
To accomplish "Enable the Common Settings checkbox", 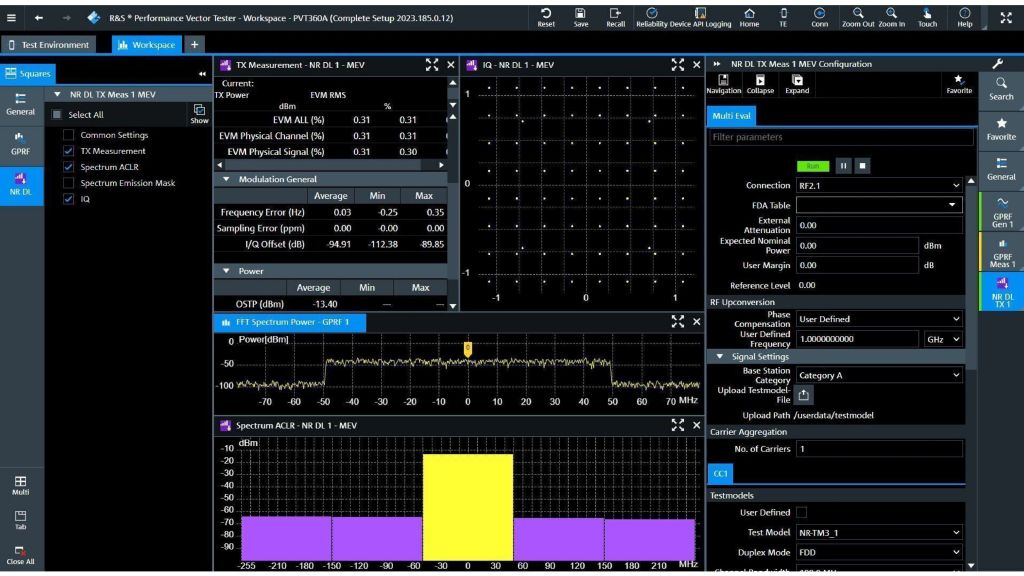I will point(69,135).
